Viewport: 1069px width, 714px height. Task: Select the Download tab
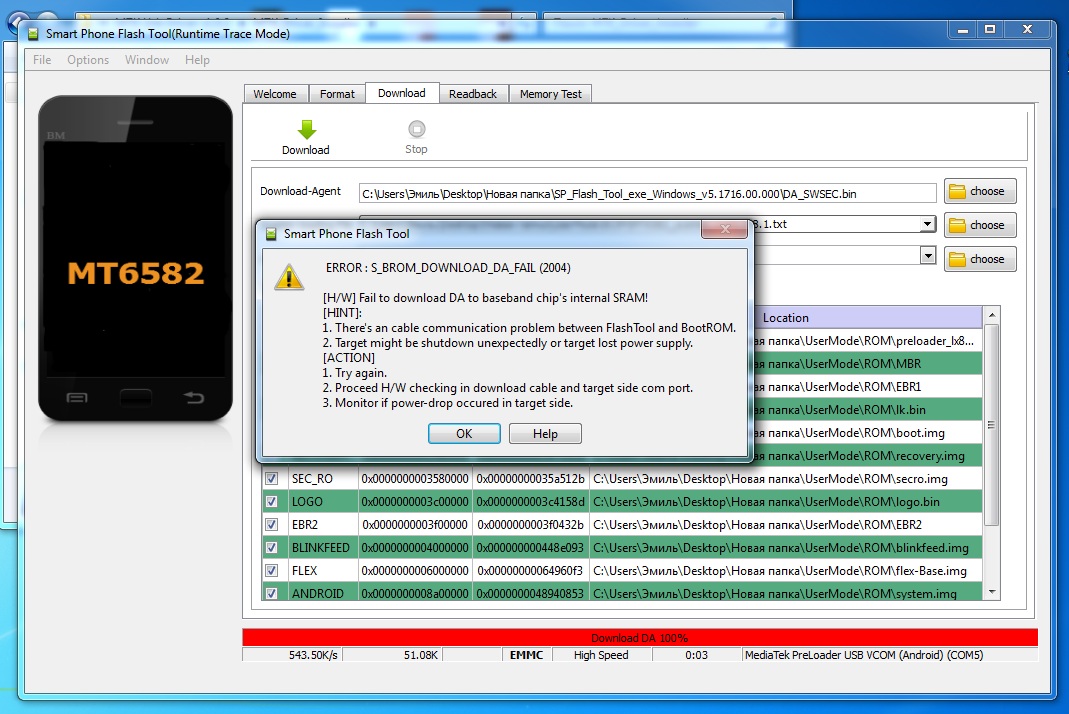coord(402,93)
